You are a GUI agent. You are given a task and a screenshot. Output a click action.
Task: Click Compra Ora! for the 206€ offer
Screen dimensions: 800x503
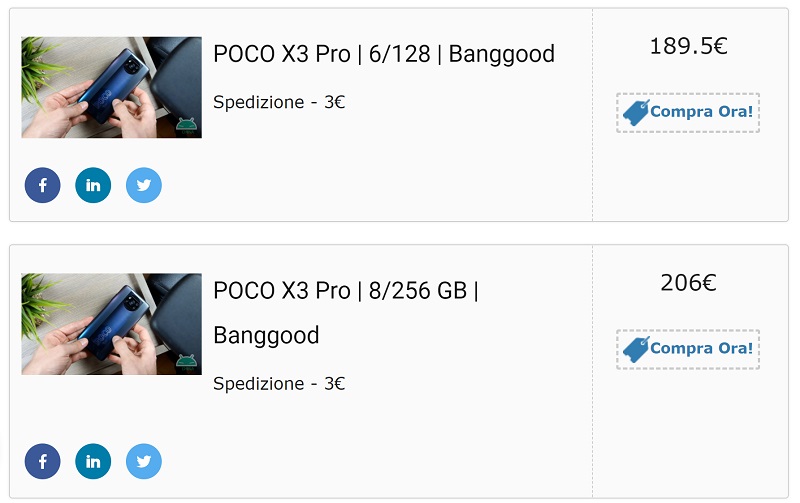tap(688, 349)
